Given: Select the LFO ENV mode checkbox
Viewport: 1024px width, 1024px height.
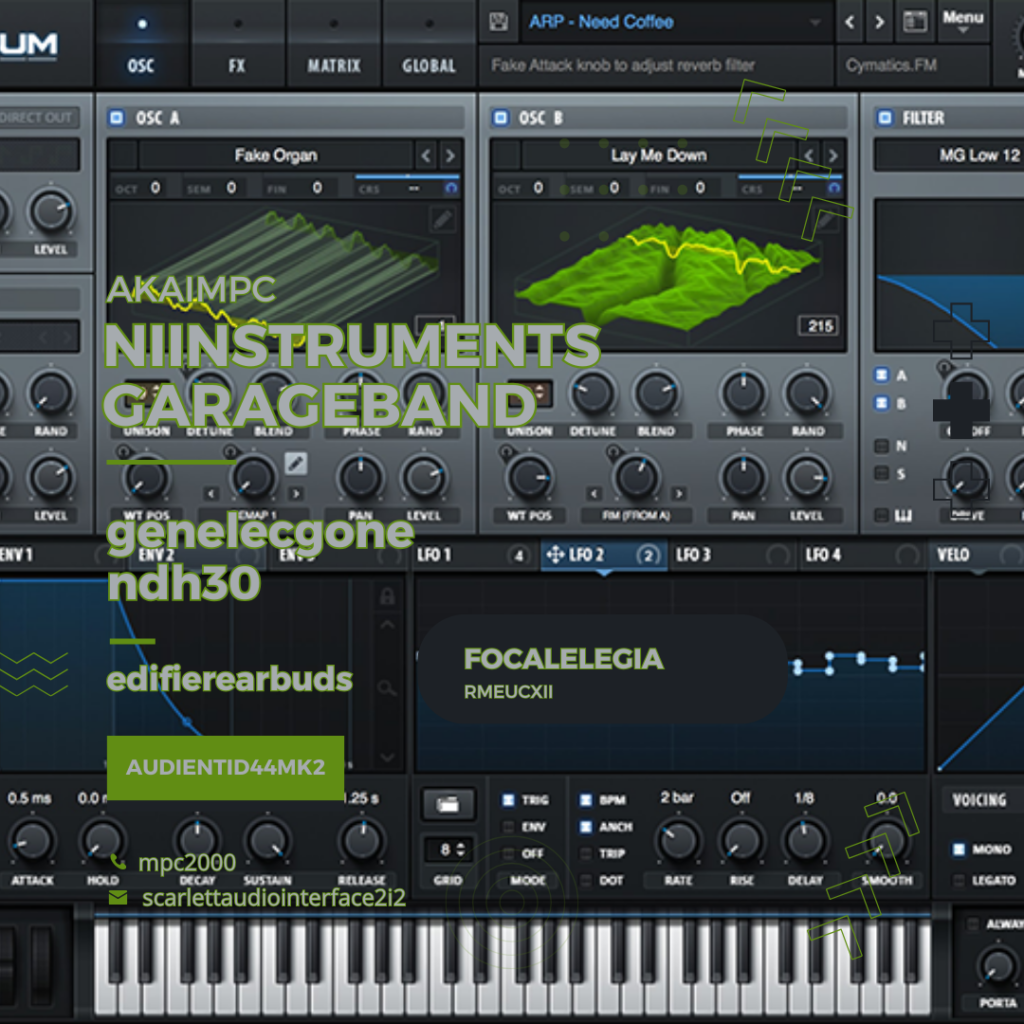Looking at the screenshot, I should point(508,827).
